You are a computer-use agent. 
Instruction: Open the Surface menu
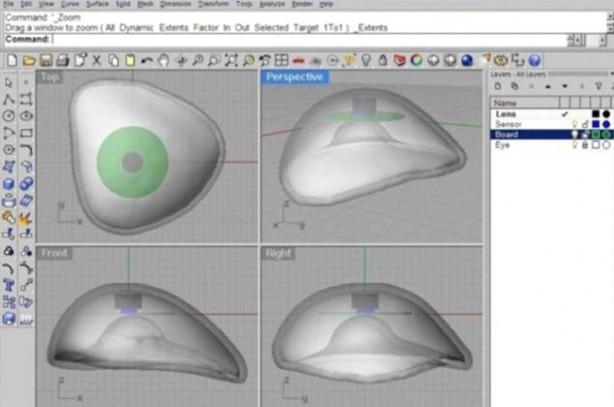(x=95, y=4)
